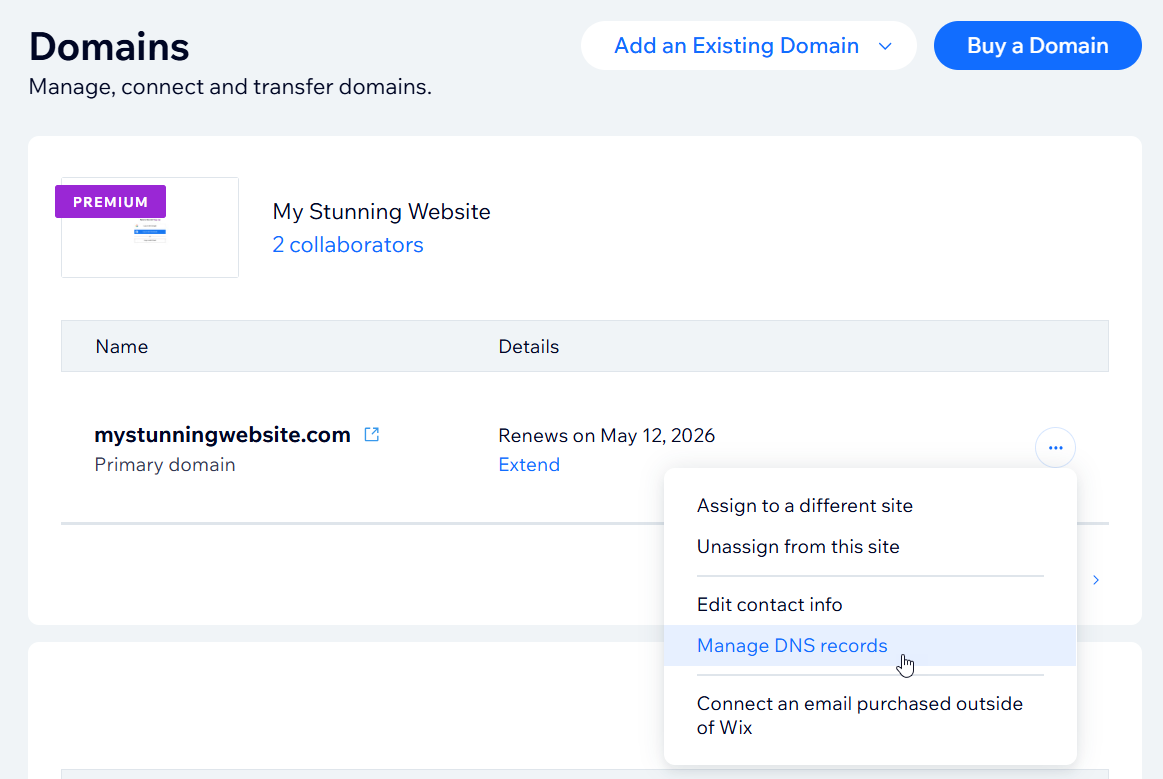Click the Buy a Domain button

pos(1037,46)
